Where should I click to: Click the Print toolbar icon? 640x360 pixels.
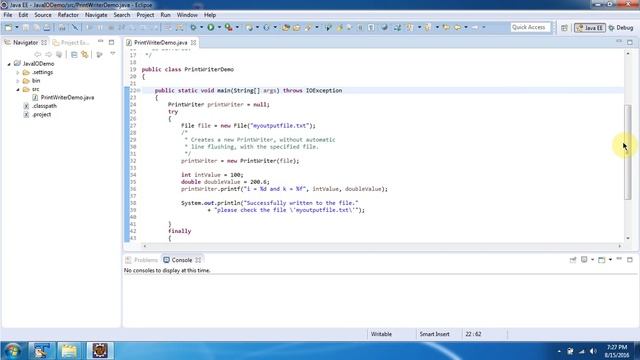pyautogui.click(x=47, y=27)
